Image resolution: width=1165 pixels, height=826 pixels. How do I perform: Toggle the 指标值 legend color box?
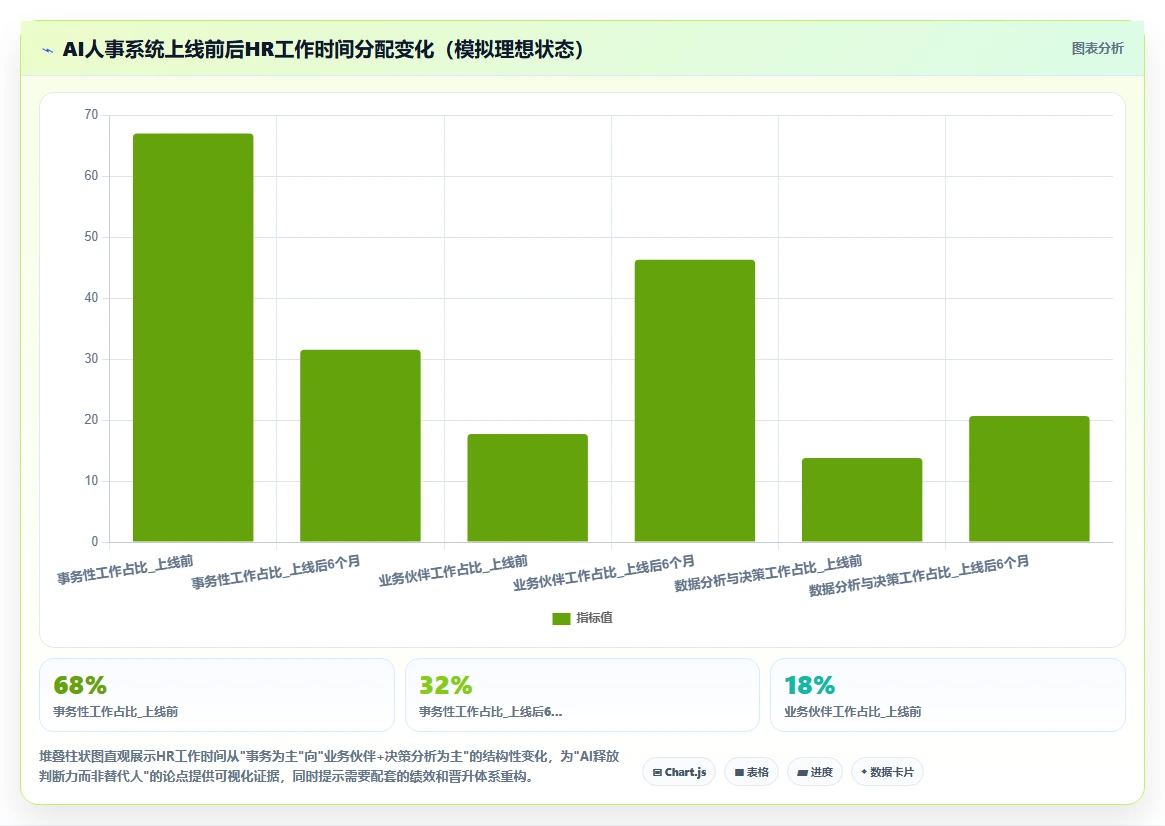561,618
